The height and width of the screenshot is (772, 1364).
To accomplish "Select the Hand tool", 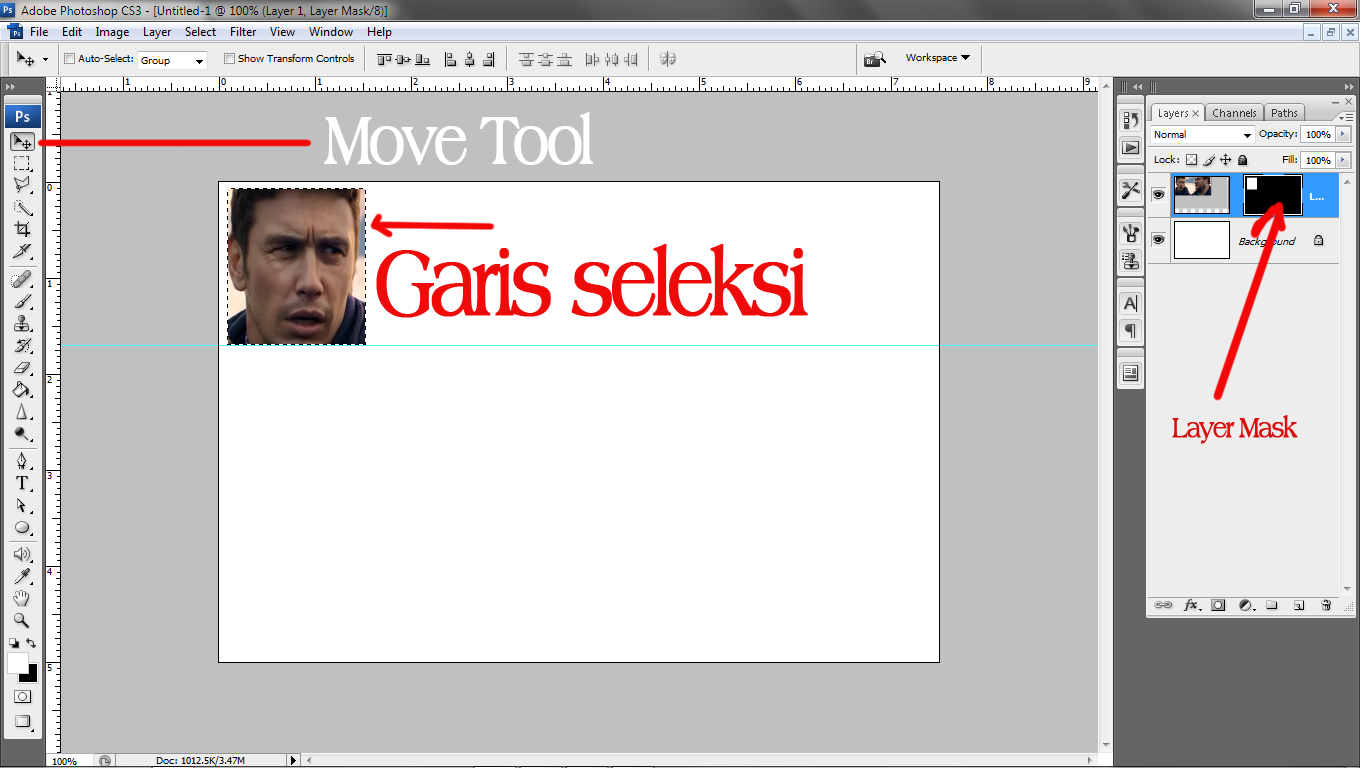I will [x=22, y=598].
